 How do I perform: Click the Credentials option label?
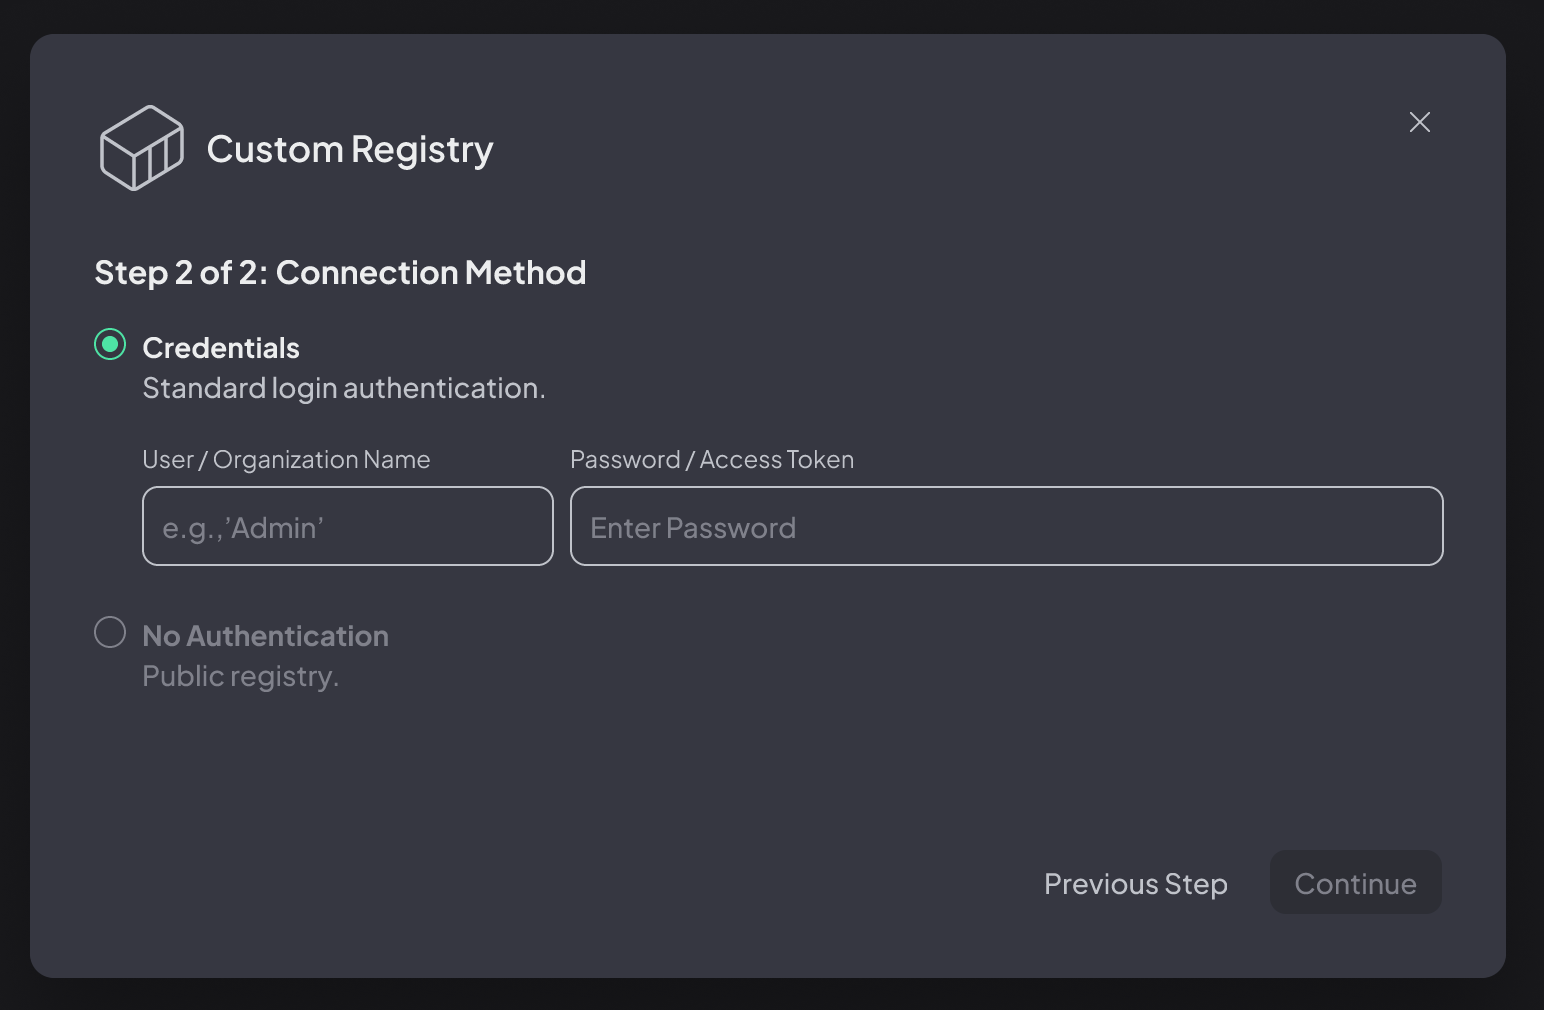[221, 348]
